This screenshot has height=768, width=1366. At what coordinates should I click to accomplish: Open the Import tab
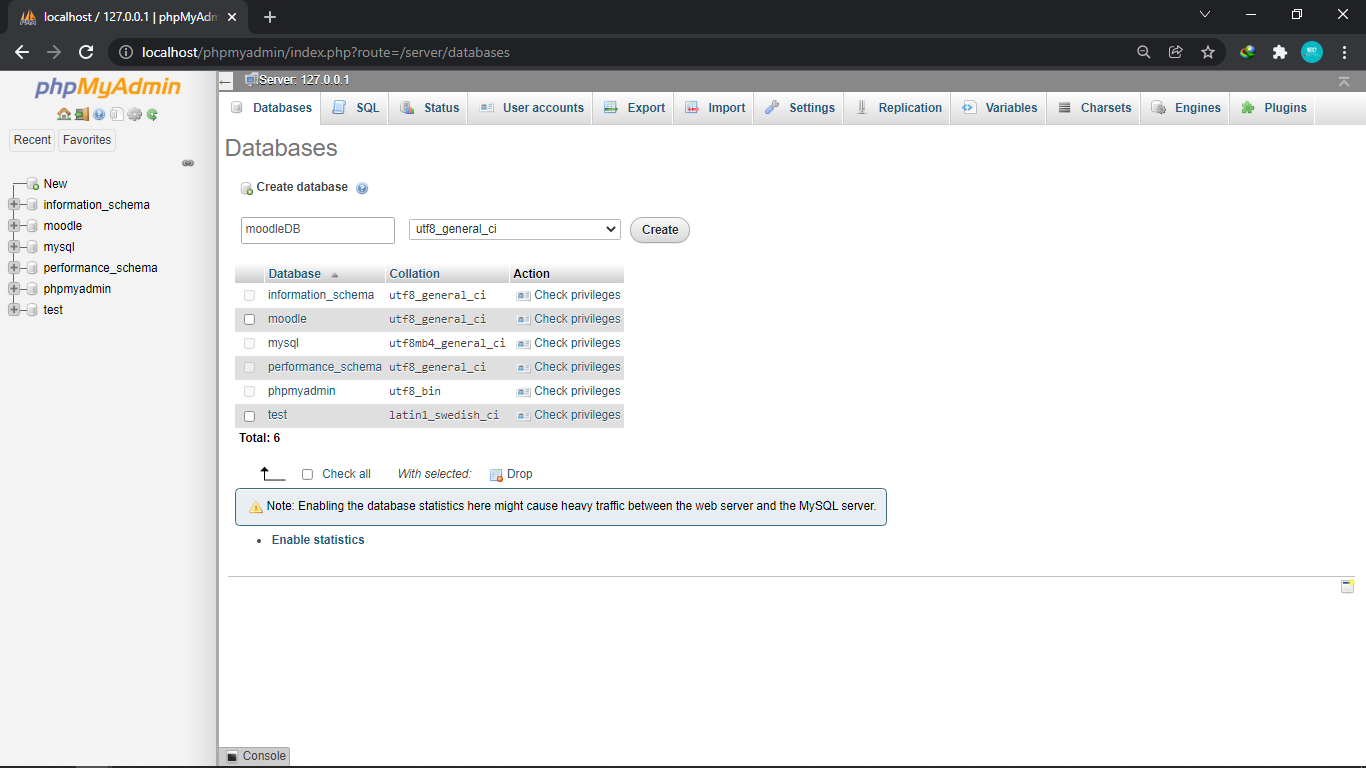(x=715, y=108)
